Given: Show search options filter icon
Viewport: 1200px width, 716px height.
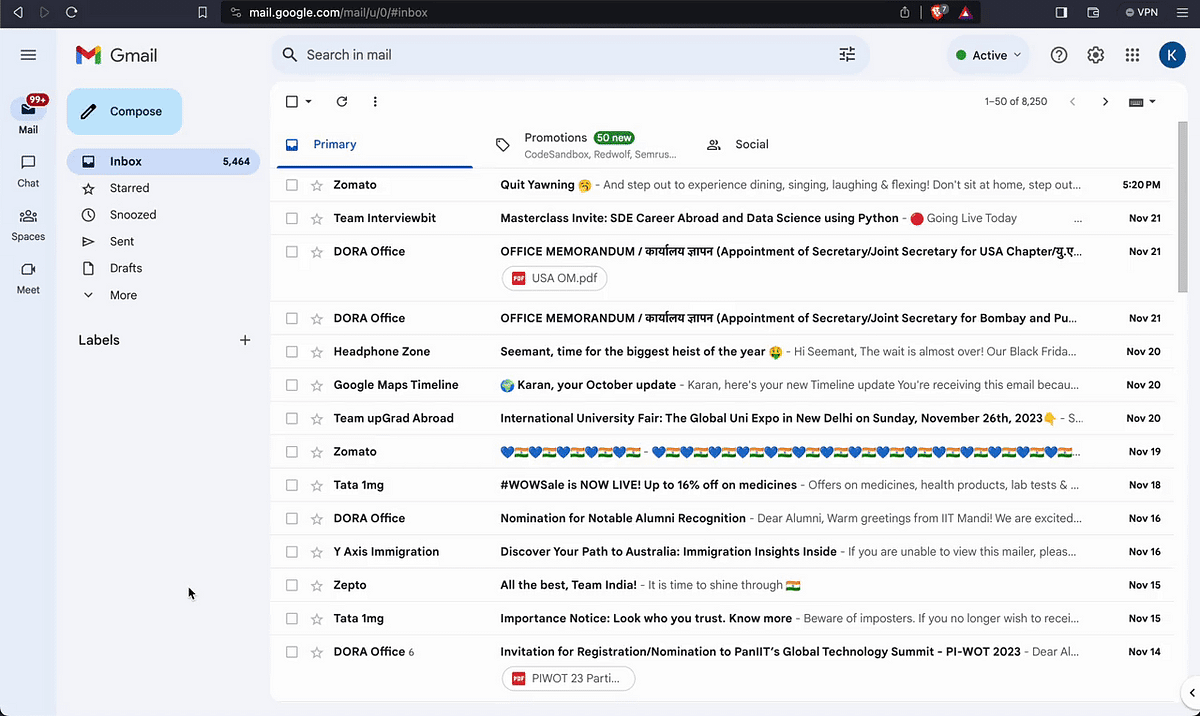Looking at the screenshot, I should tap(847, 55).
